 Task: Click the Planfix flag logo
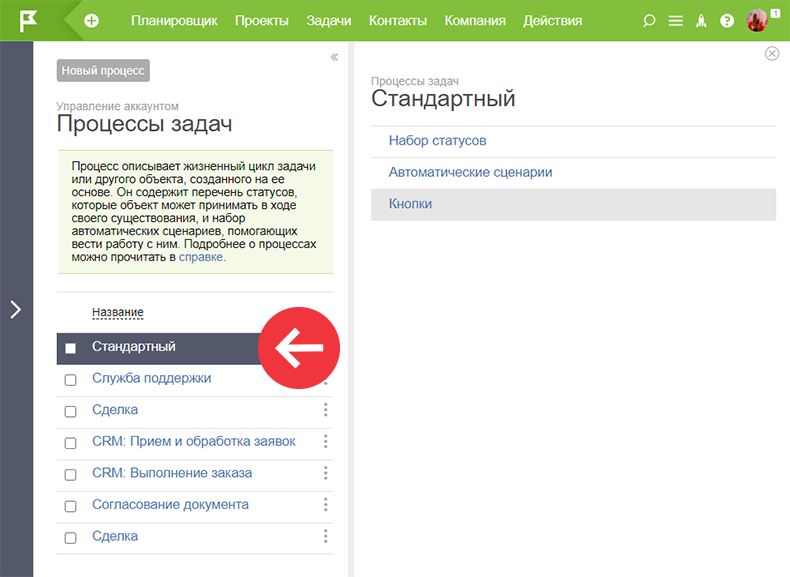coord(28,21)
